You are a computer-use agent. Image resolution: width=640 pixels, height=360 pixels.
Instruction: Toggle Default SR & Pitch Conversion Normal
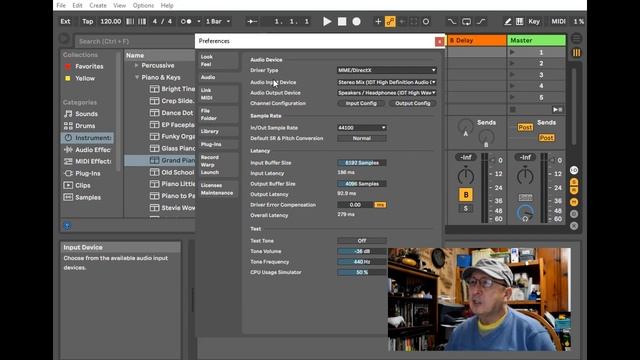click(x=362, y=138)
